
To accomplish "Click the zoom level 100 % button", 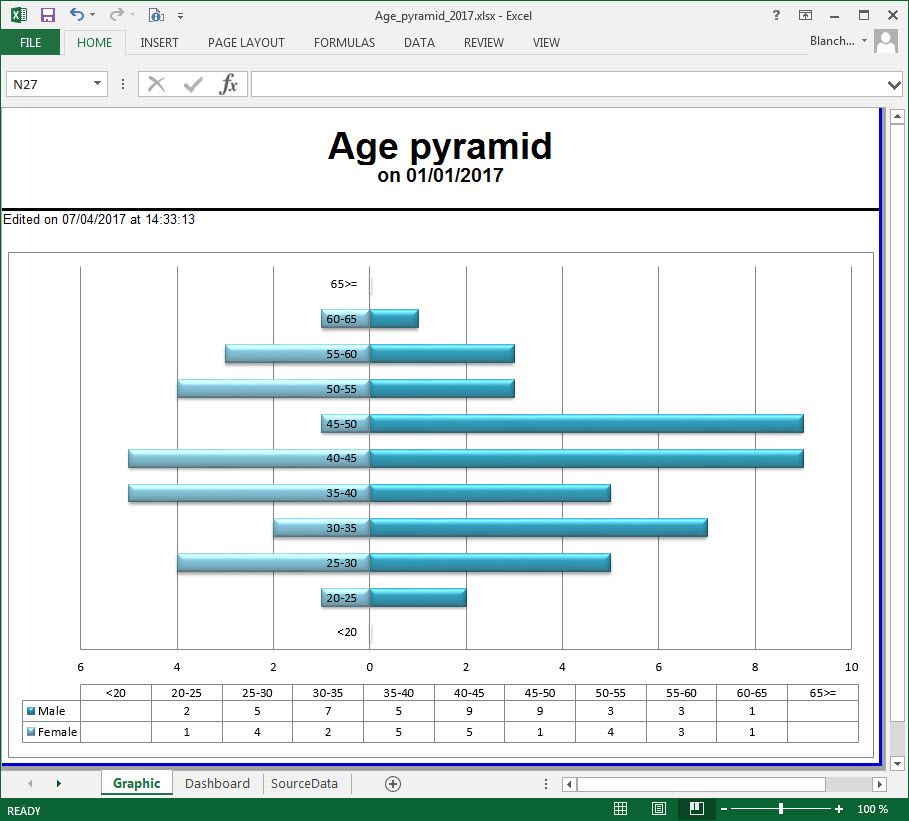I will [x=872, y=808].
